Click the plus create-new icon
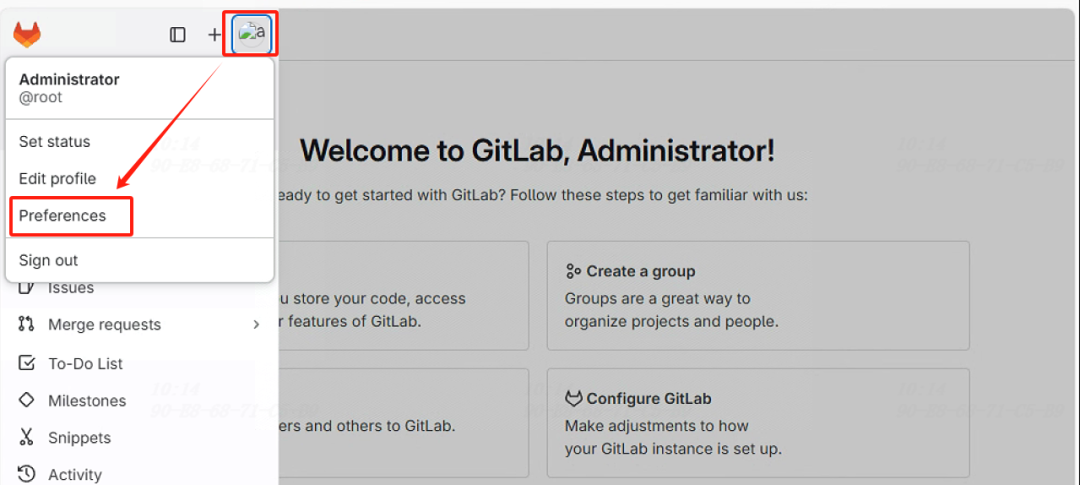The width and height of the screenshot is (1080, 485). click(x=214, y=35)
